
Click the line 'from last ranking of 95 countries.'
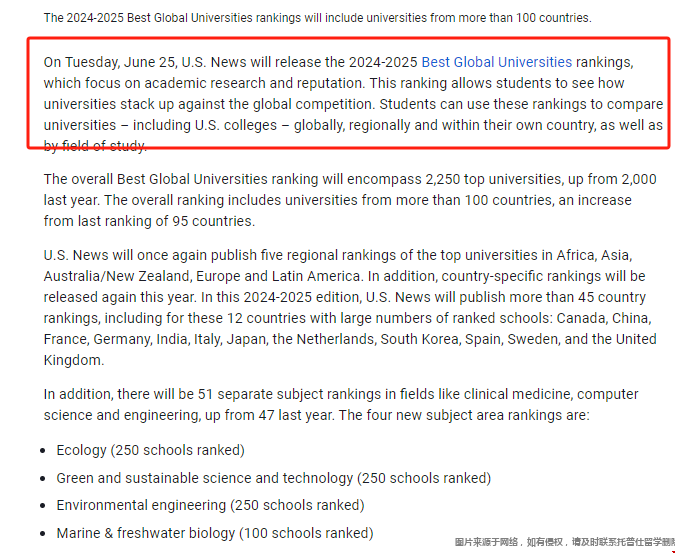[149, 221]
